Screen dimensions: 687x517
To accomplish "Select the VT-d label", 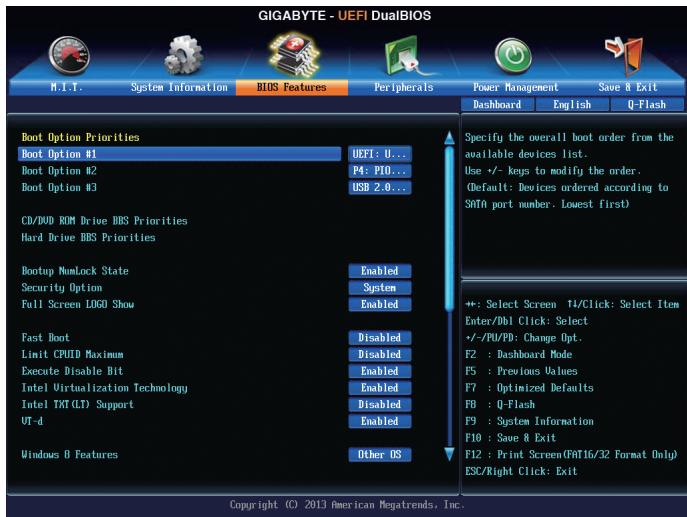I will (32, 421).
